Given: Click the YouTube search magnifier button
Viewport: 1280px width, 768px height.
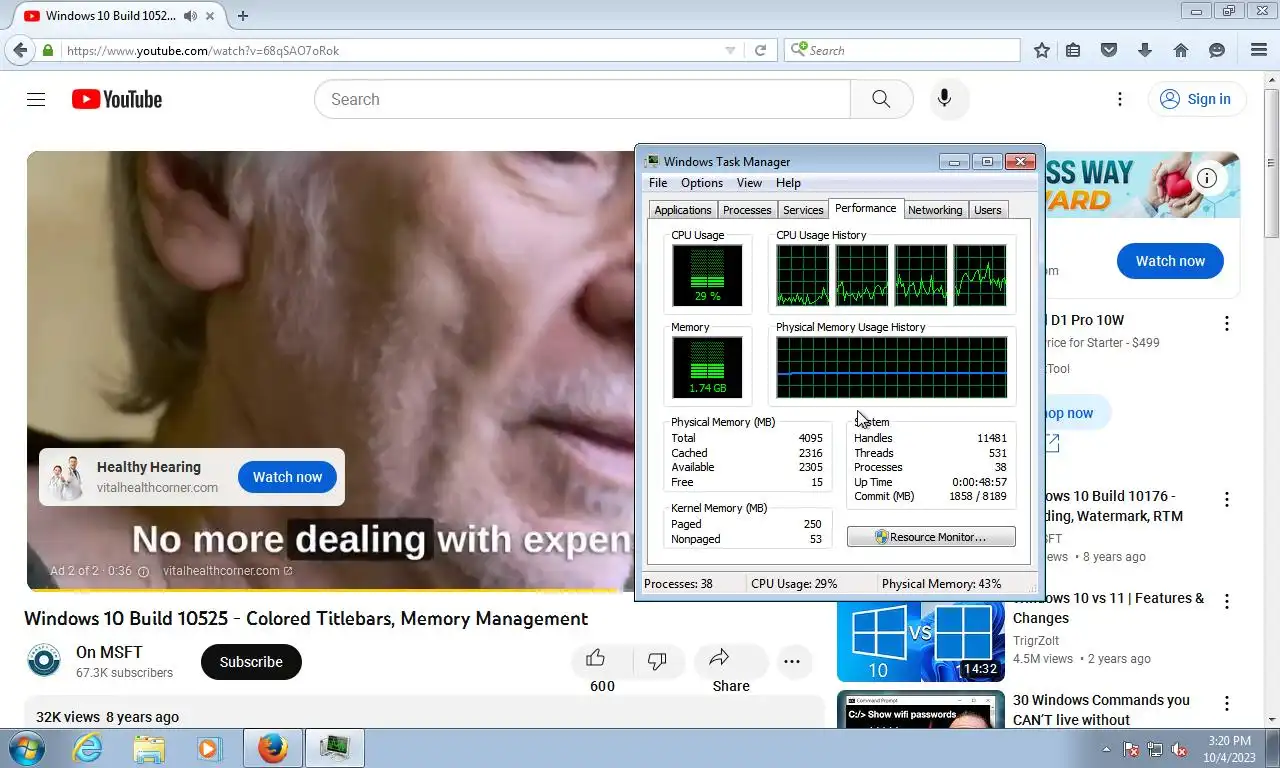Looking at the screenshot, I should 881,99.
